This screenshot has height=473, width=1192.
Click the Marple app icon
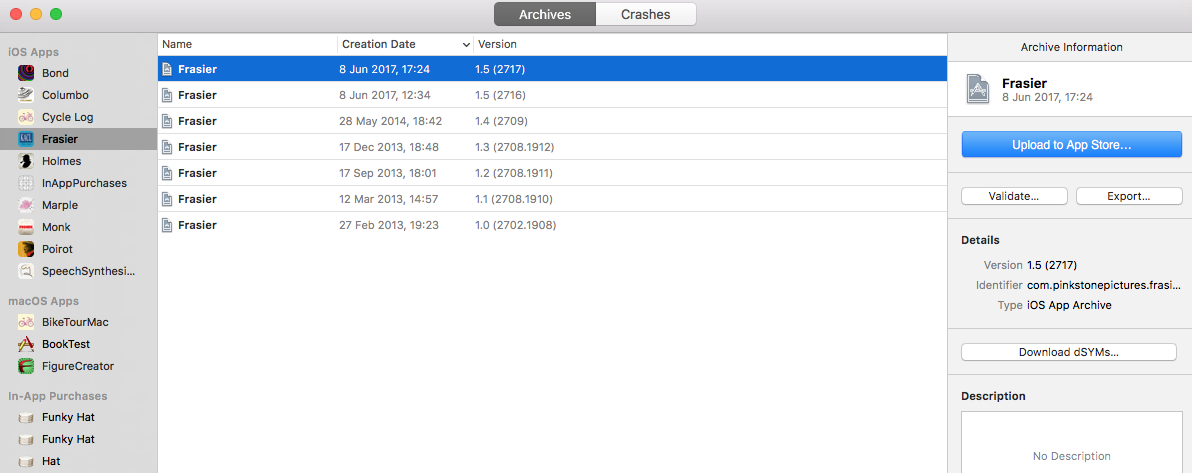point(26,205)
